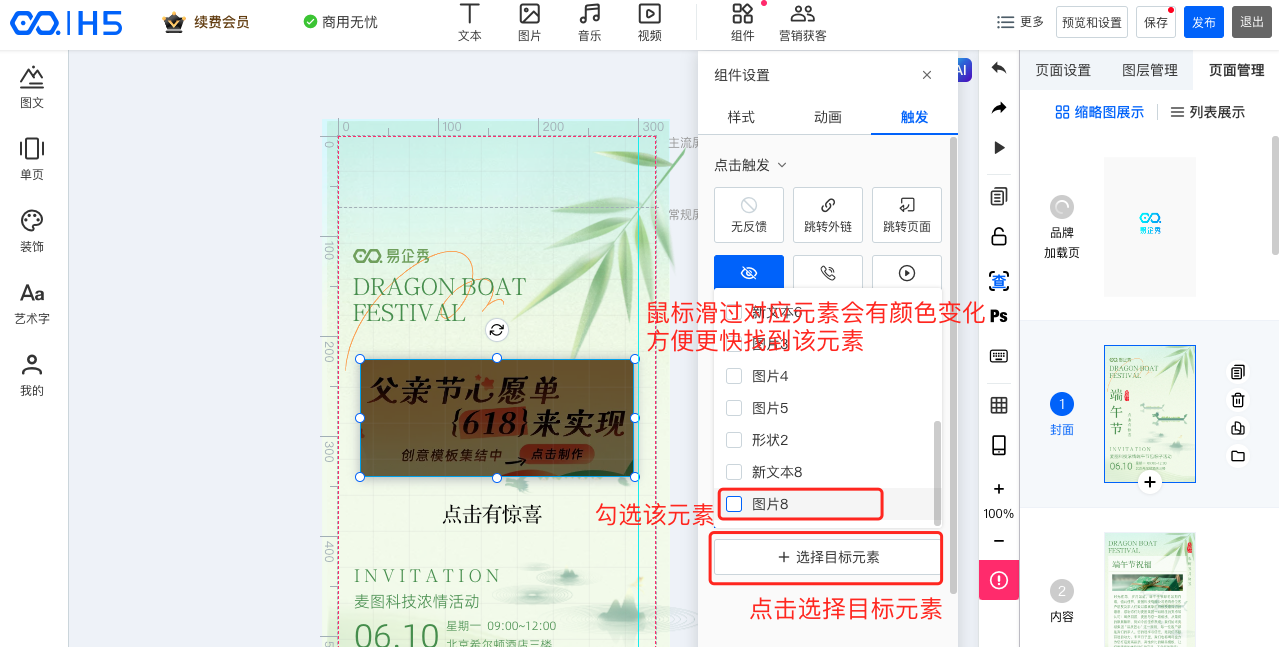Viewport: 1279px width, 647px height.
Task: Click the pink exclamation alert icon
Action: (998, 580)
